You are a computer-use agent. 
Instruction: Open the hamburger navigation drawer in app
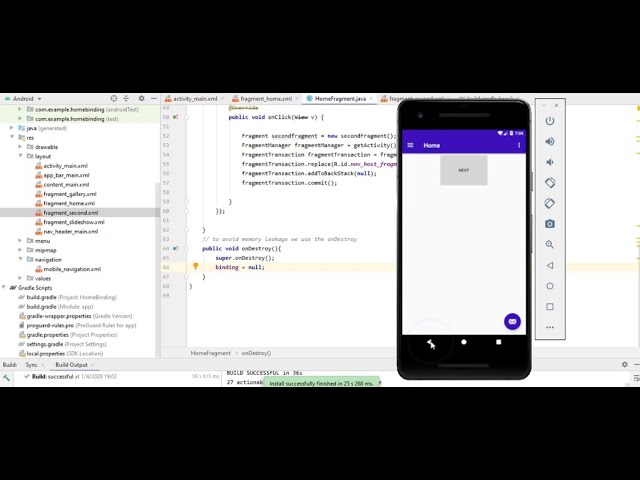pos(411,145)
